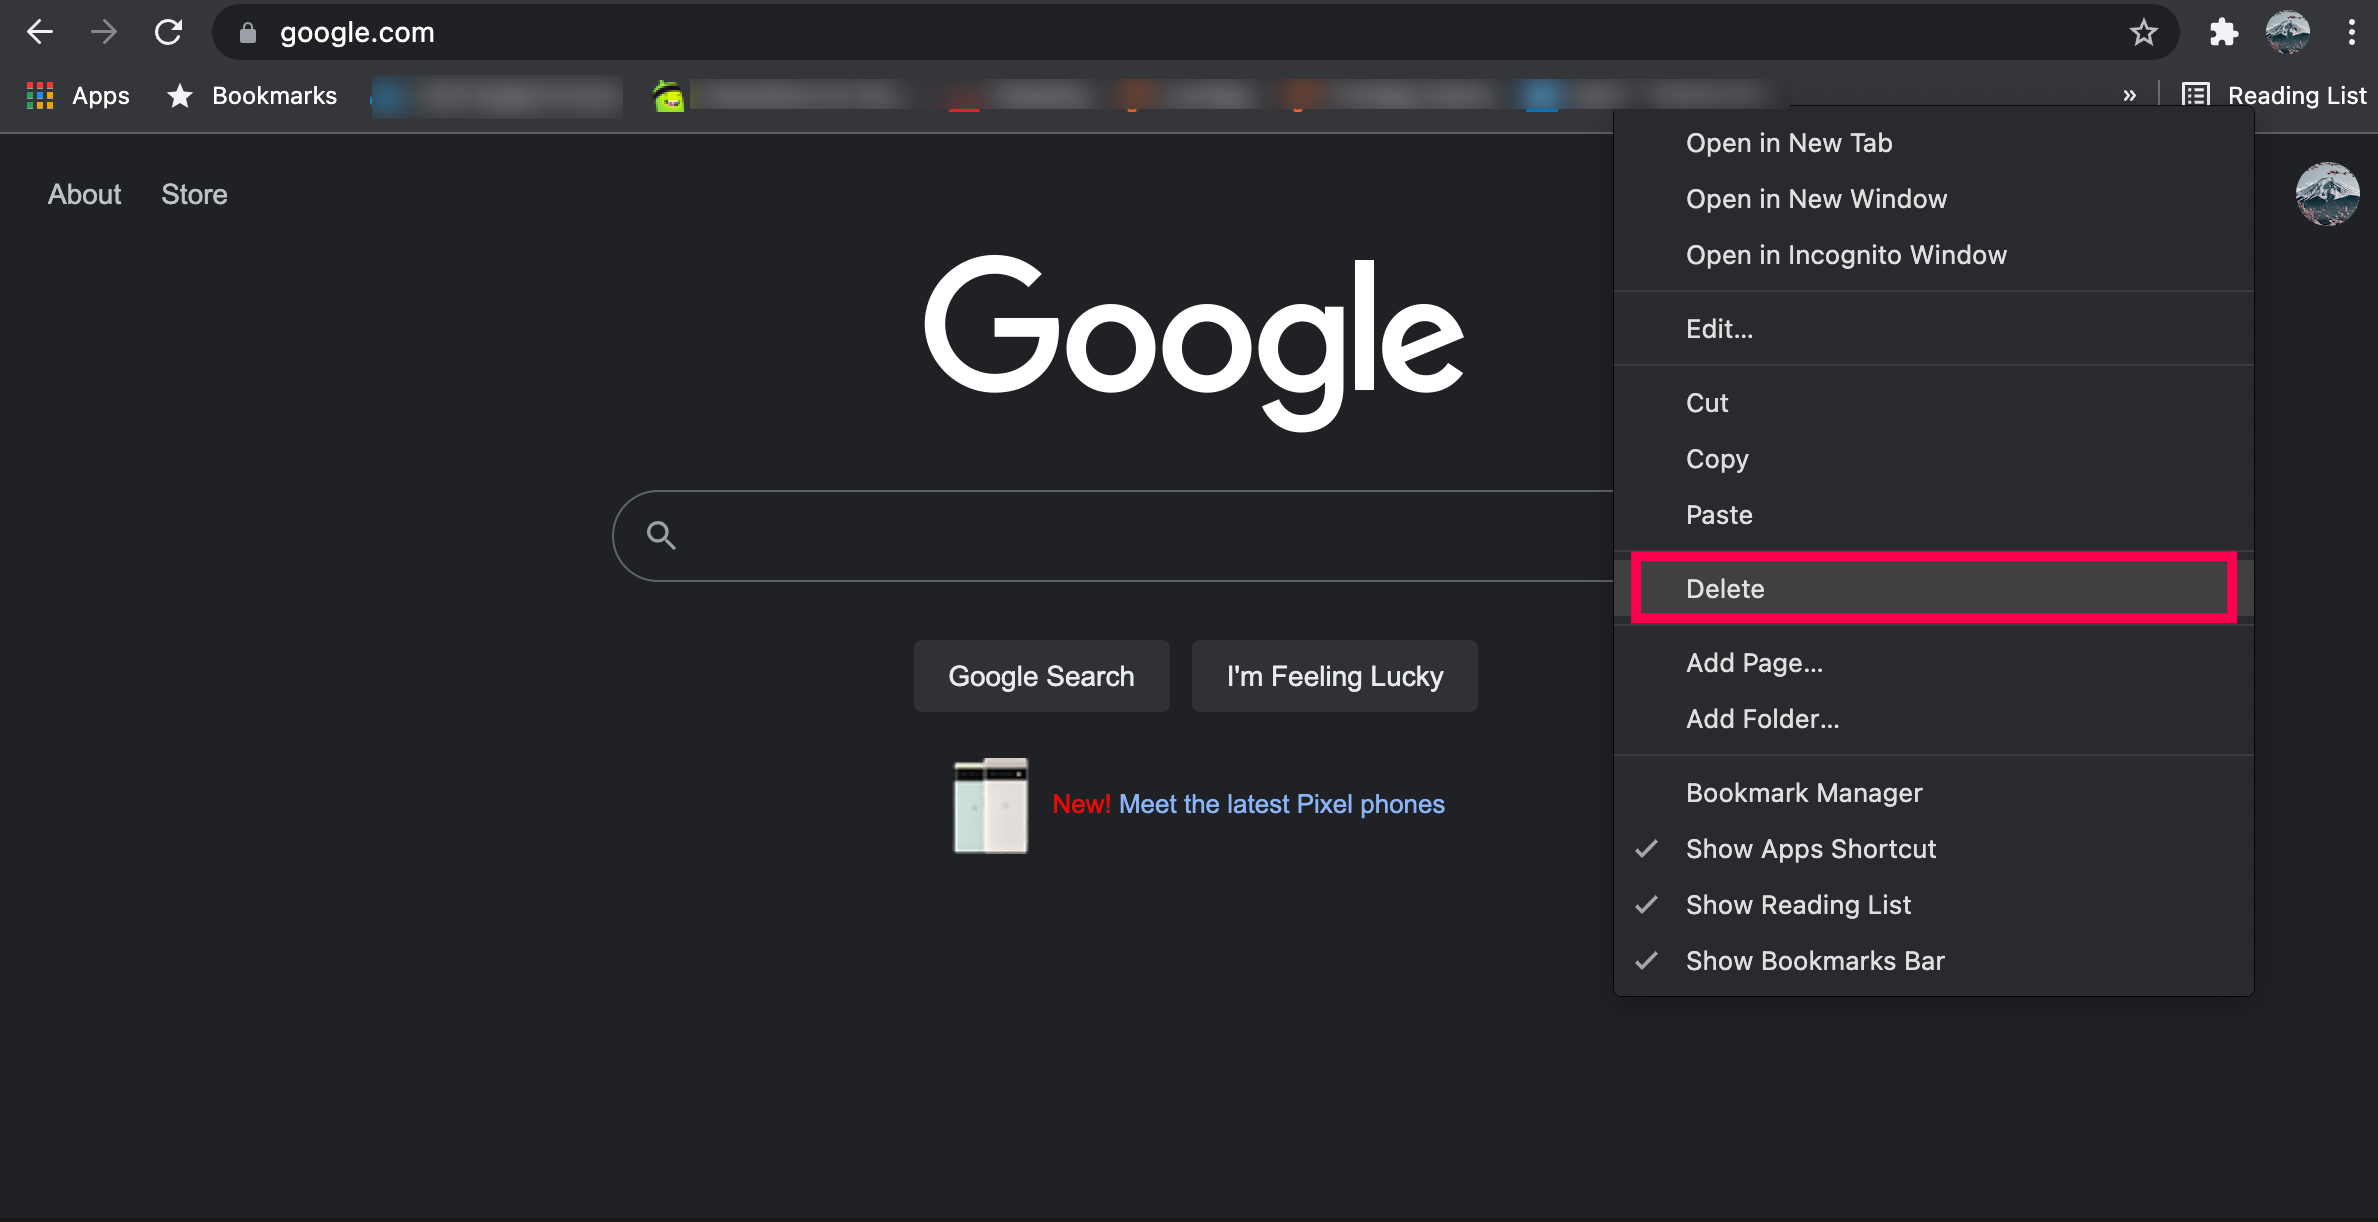Click the Bookmarks star folder icon

pos(180,96)
